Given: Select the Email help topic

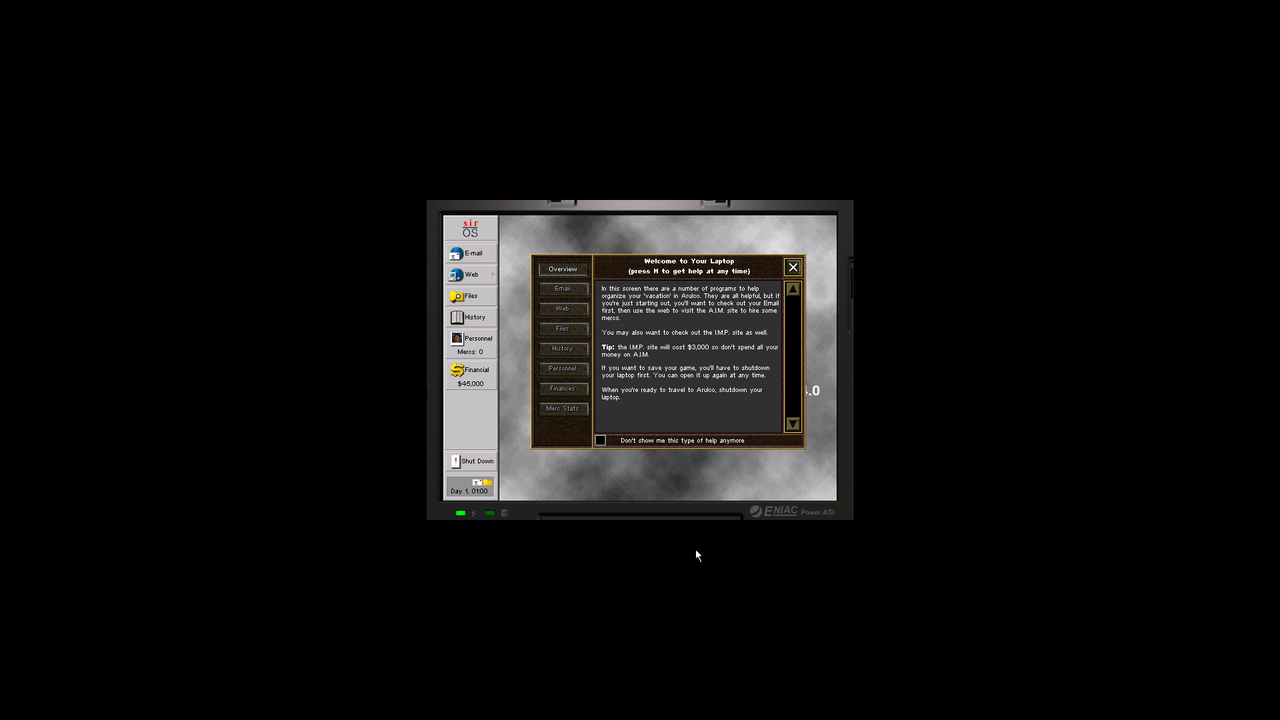Looking at the screenshot, I should (563, 289).
